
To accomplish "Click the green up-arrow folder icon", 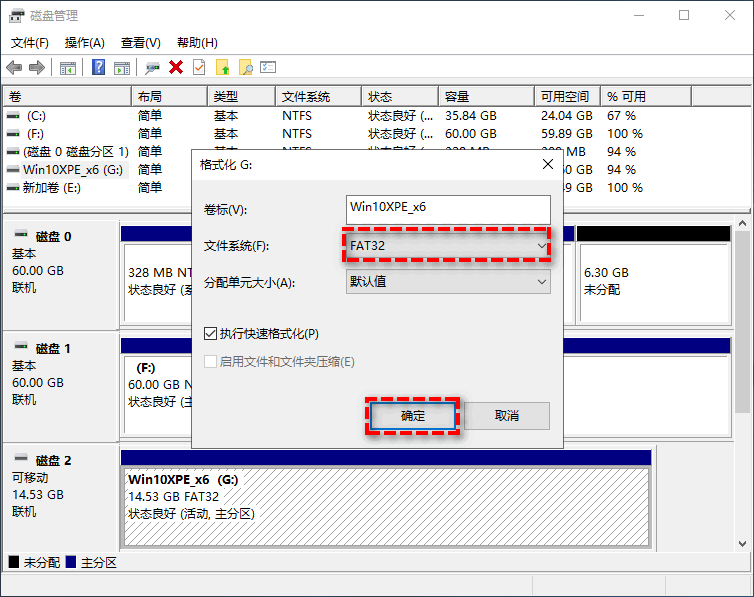I will 222,67.
